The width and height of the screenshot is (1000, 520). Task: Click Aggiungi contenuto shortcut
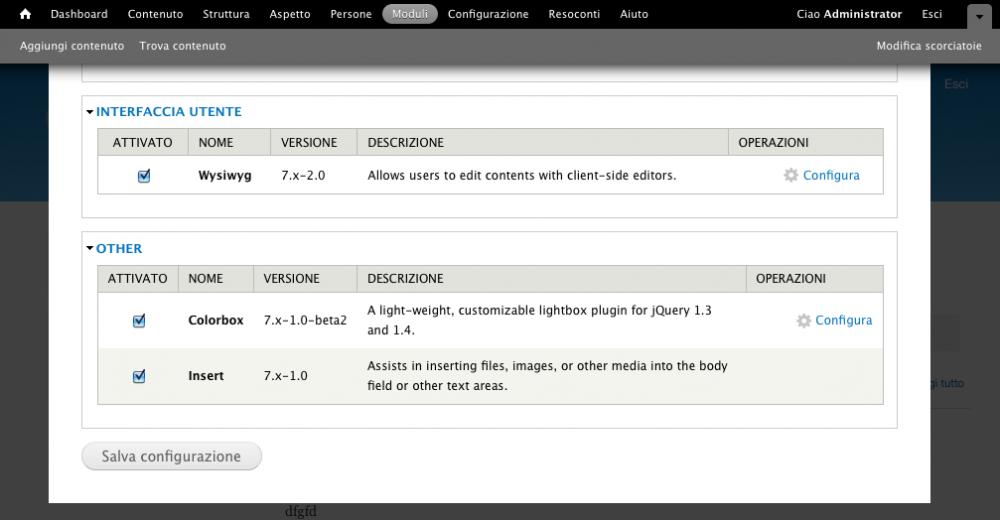(x=72, y=46)
